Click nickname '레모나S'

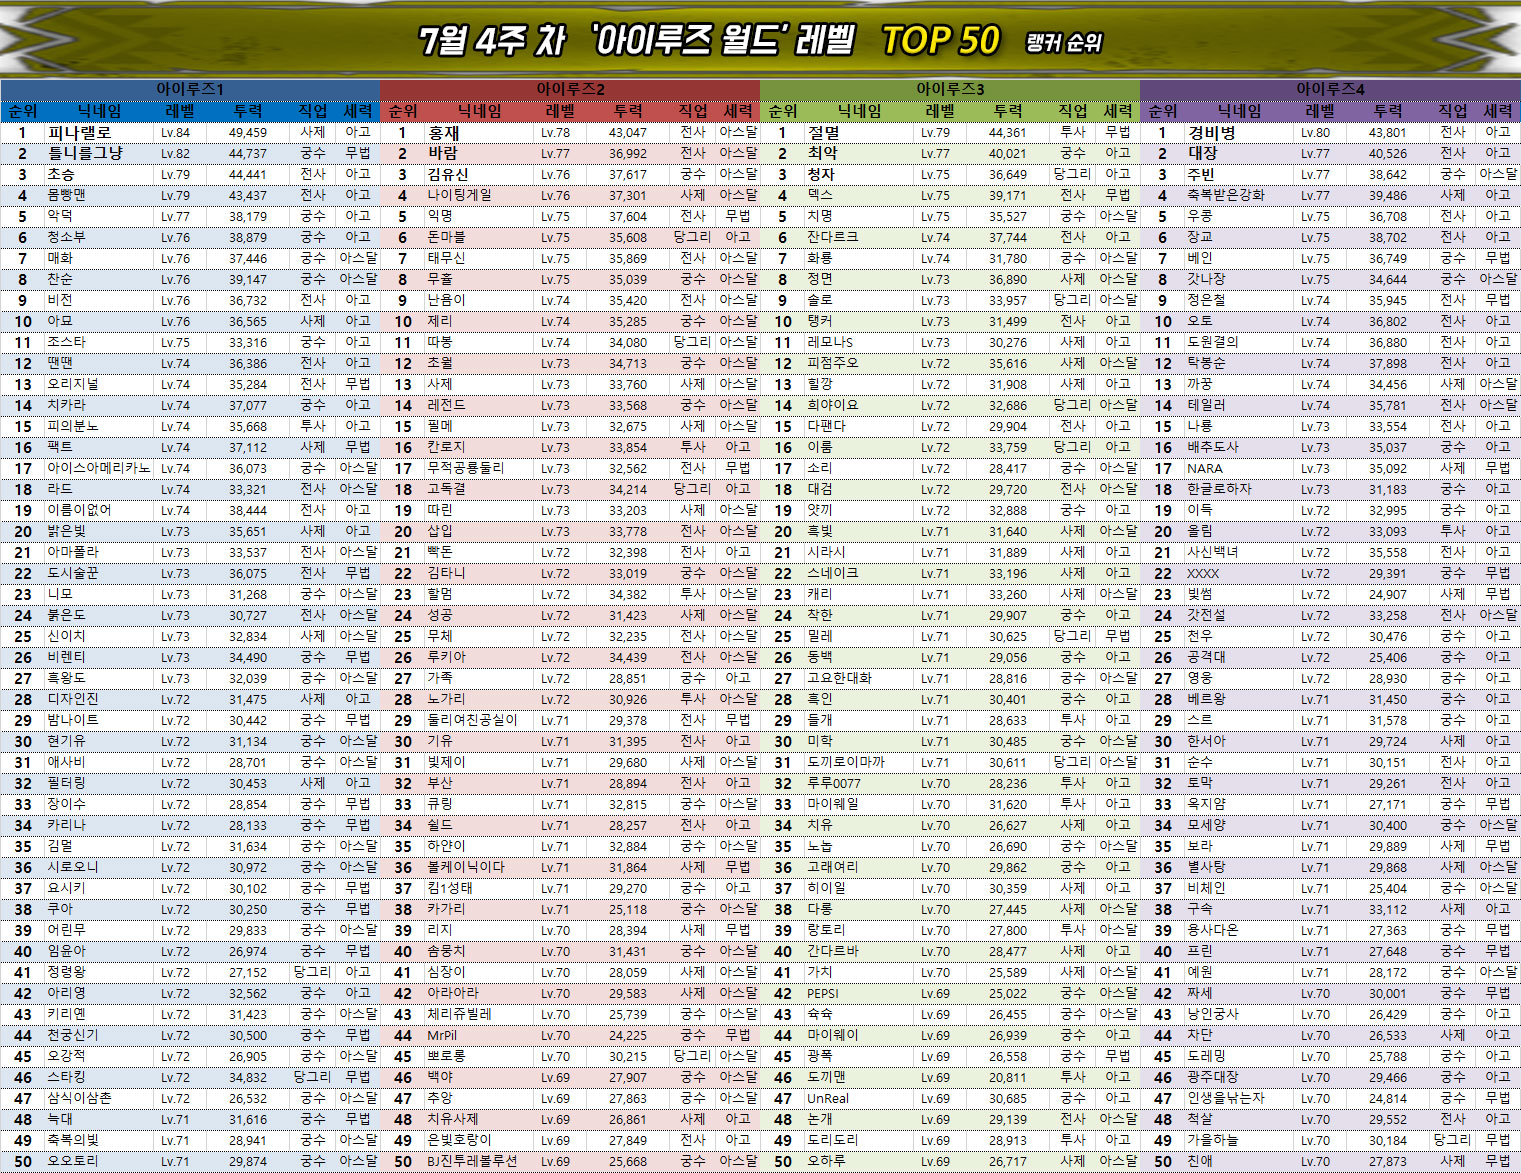831,342
